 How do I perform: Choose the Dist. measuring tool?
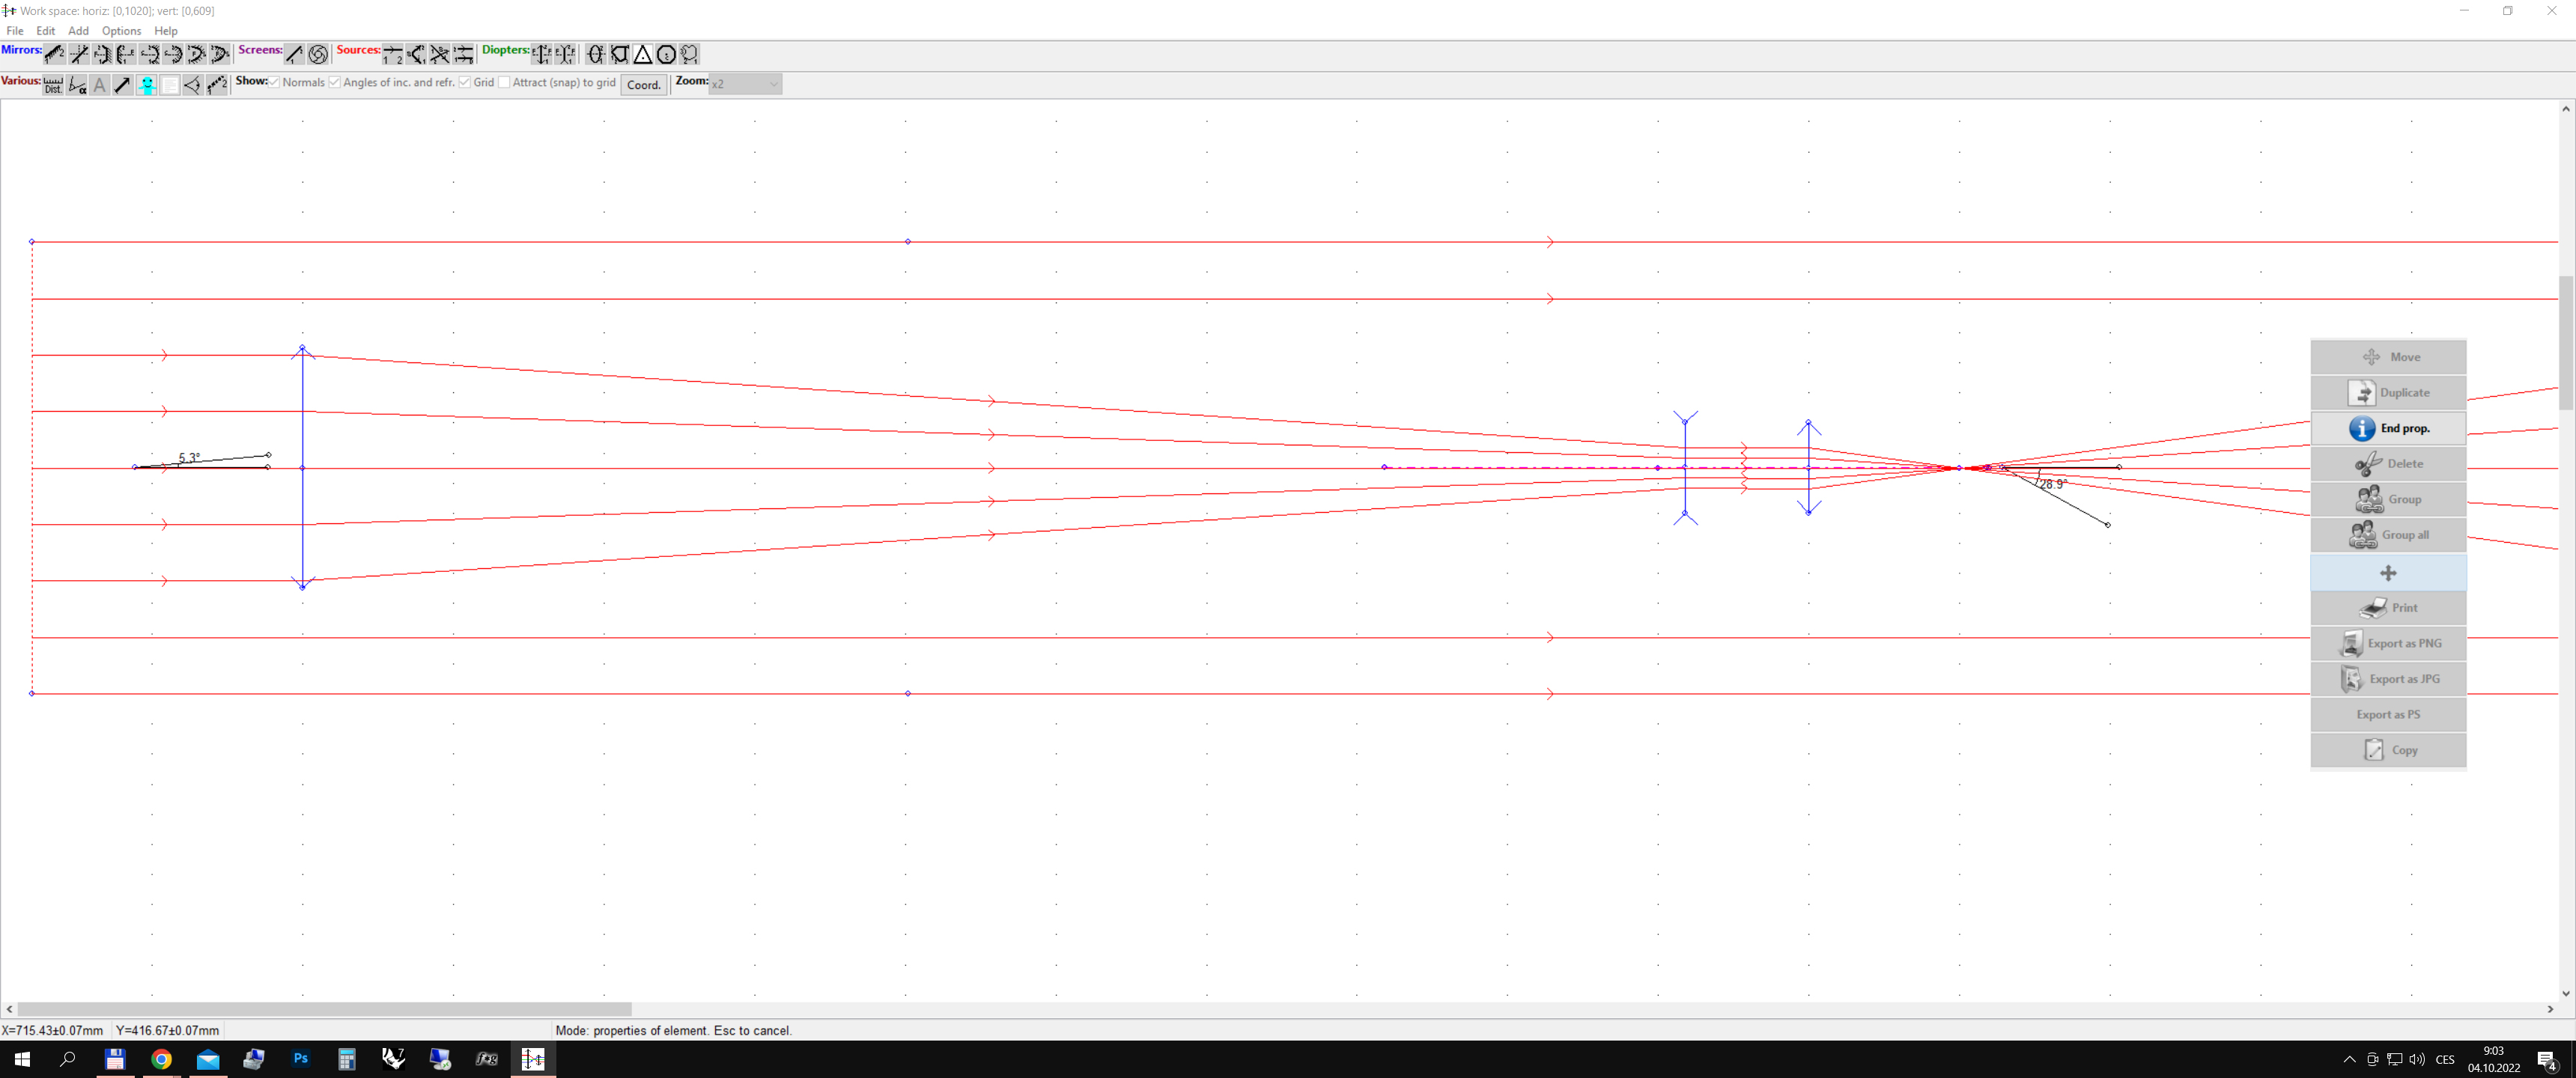pos(53,85)
